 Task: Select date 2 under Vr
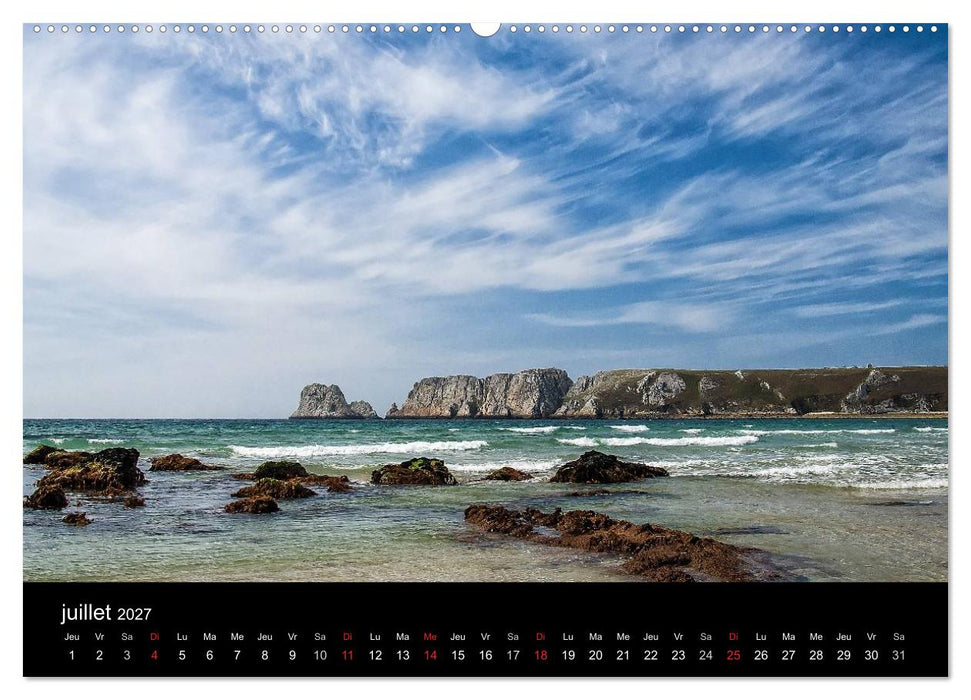click(x=99, y=655)
